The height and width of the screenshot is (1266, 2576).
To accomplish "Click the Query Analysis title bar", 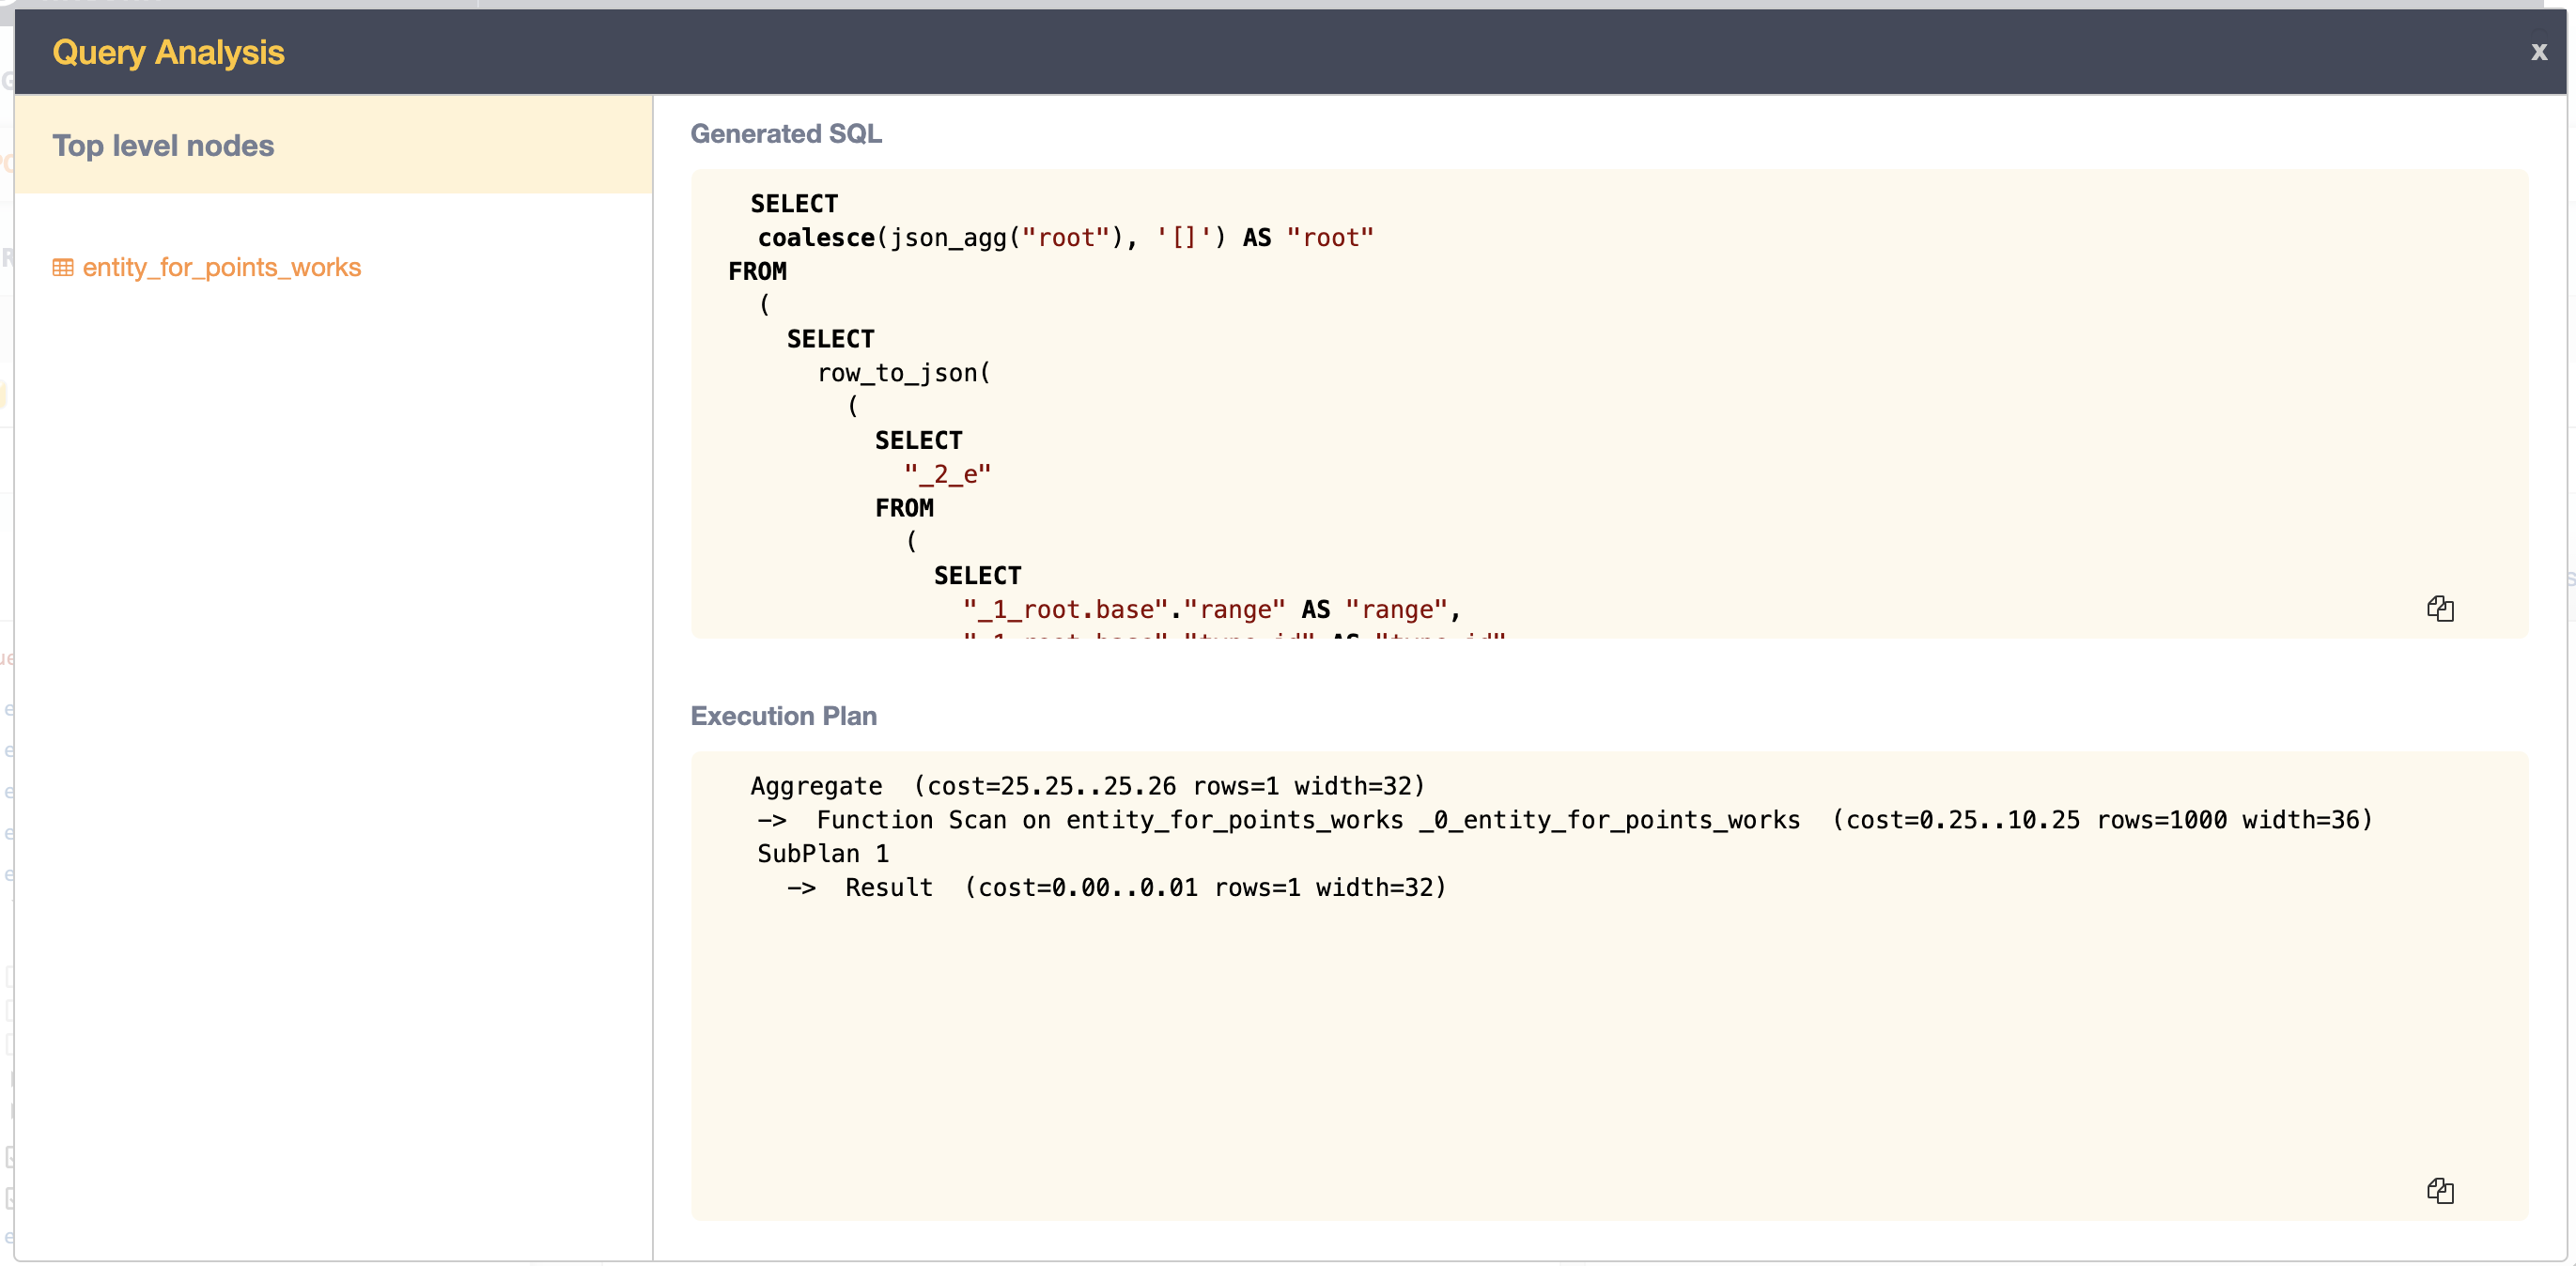I will [168, 51].
